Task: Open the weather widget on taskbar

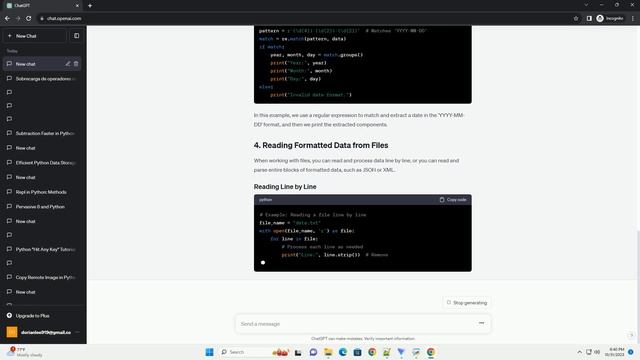Action: pos(24,352)
